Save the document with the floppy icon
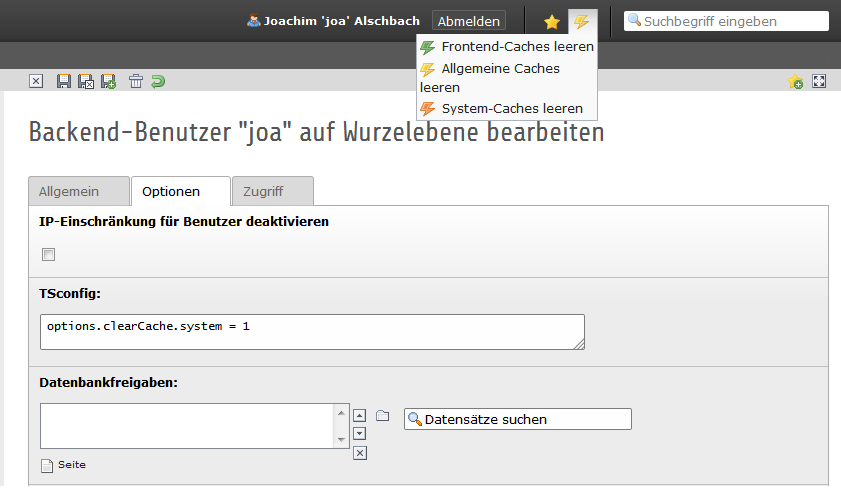 [64, 81]
